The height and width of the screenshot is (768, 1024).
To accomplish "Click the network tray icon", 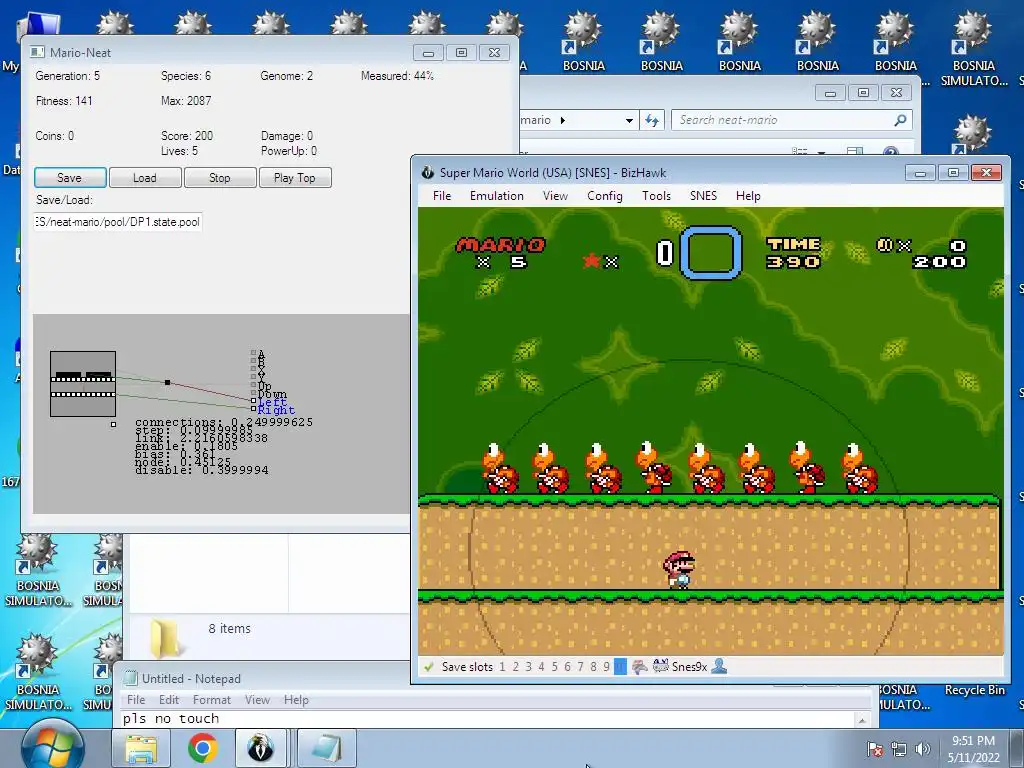I will pos(899,749).
